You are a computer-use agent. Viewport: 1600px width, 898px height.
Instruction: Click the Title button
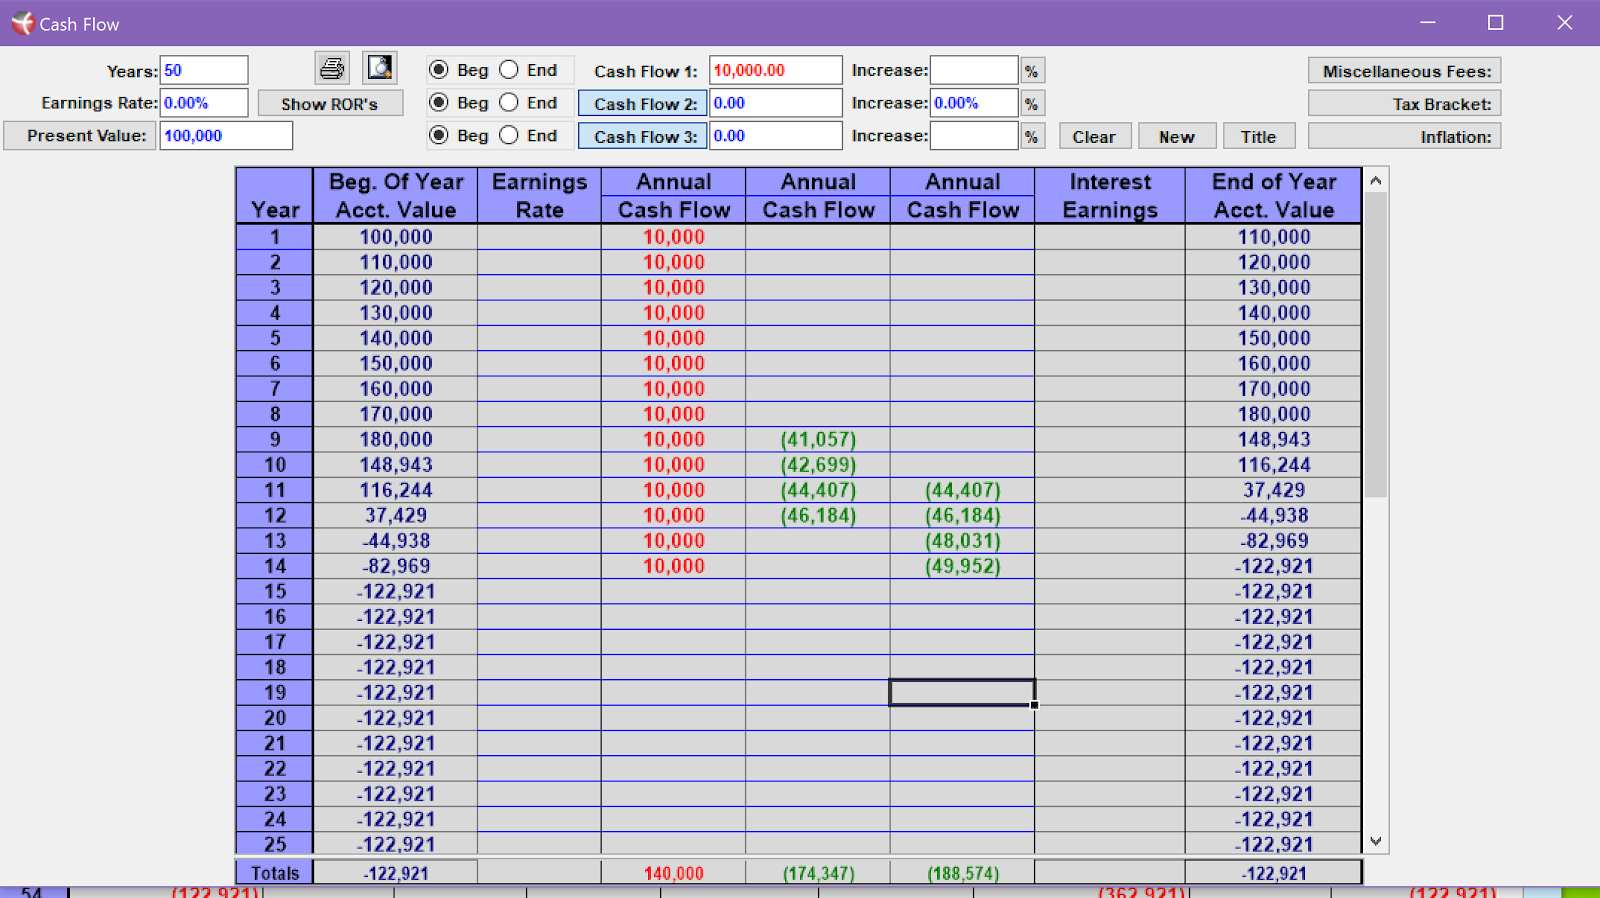click(1258, 137)
